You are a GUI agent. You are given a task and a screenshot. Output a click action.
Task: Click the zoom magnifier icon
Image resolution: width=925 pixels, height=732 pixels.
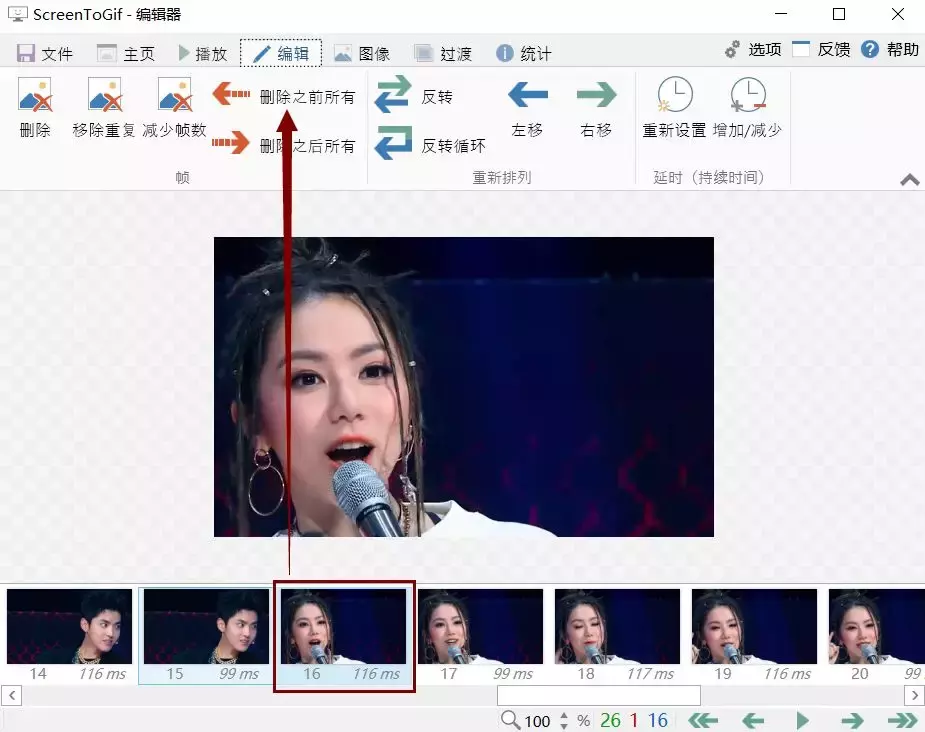tap(510, 720)
